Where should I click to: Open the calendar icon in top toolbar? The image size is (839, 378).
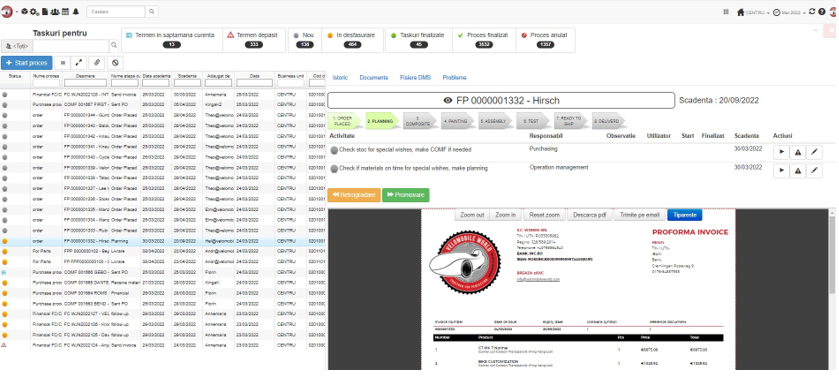[x=65, y=12]
